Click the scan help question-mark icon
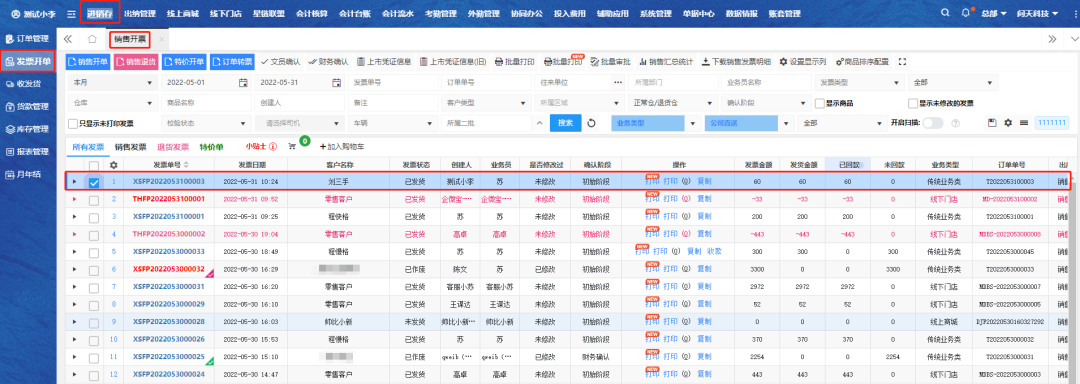 (955, 123)
